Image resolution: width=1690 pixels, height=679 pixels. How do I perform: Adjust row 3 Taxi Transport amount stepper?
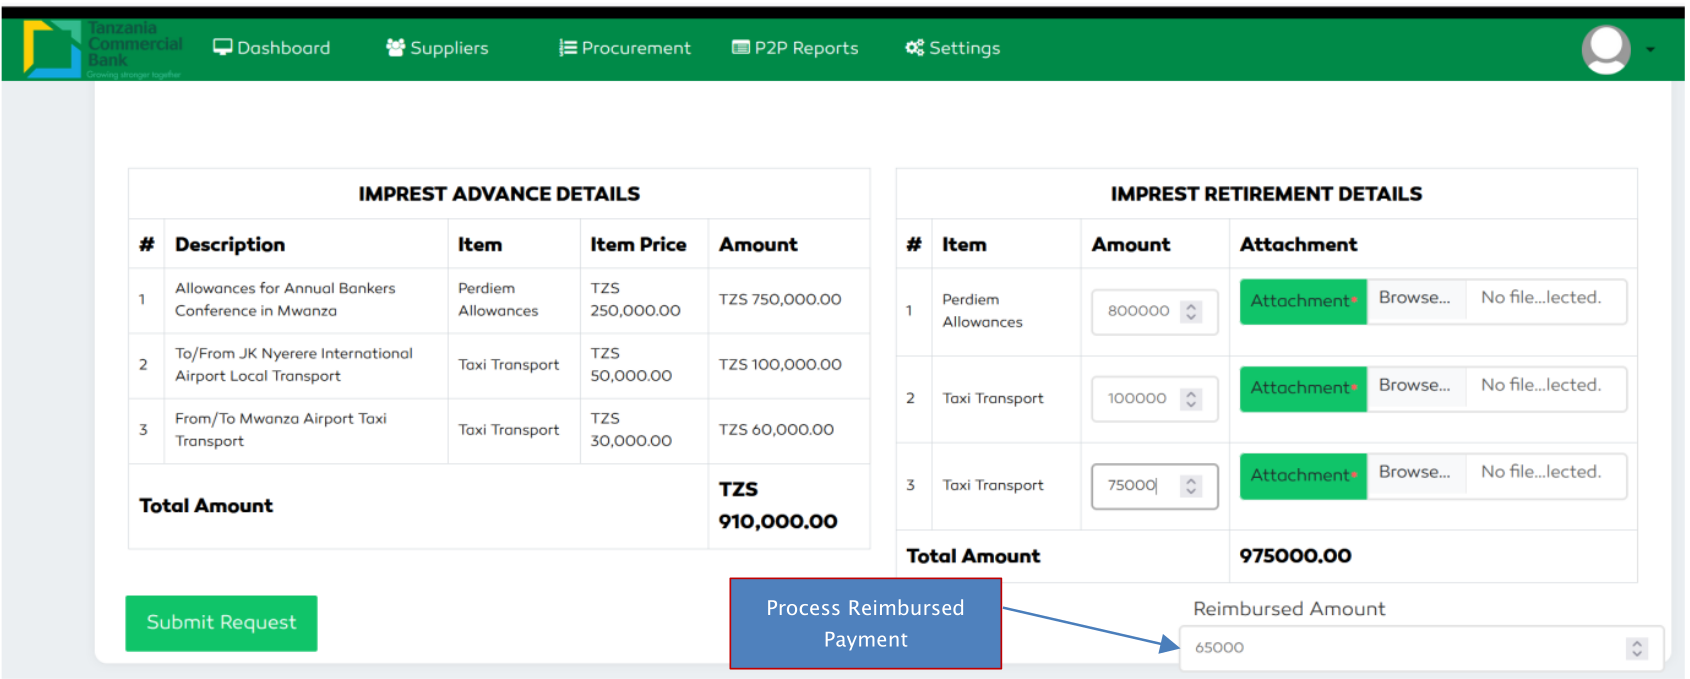click(1190, 486)
